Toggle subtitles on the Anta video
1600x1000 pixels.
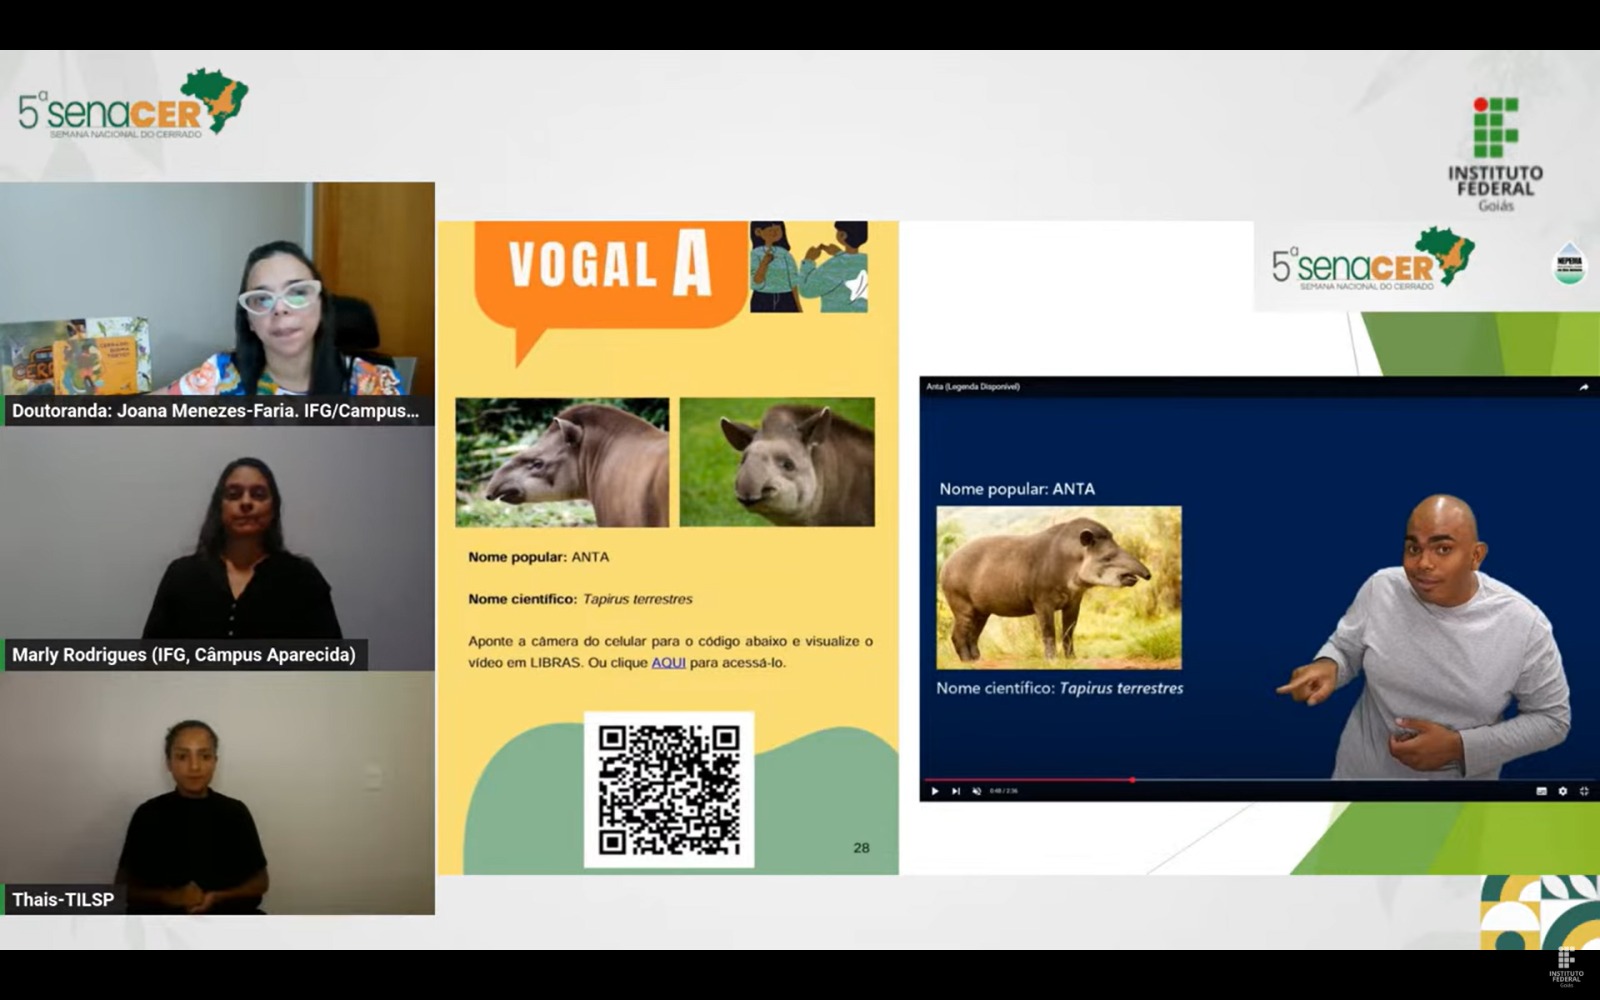[x=1541, y=791]
